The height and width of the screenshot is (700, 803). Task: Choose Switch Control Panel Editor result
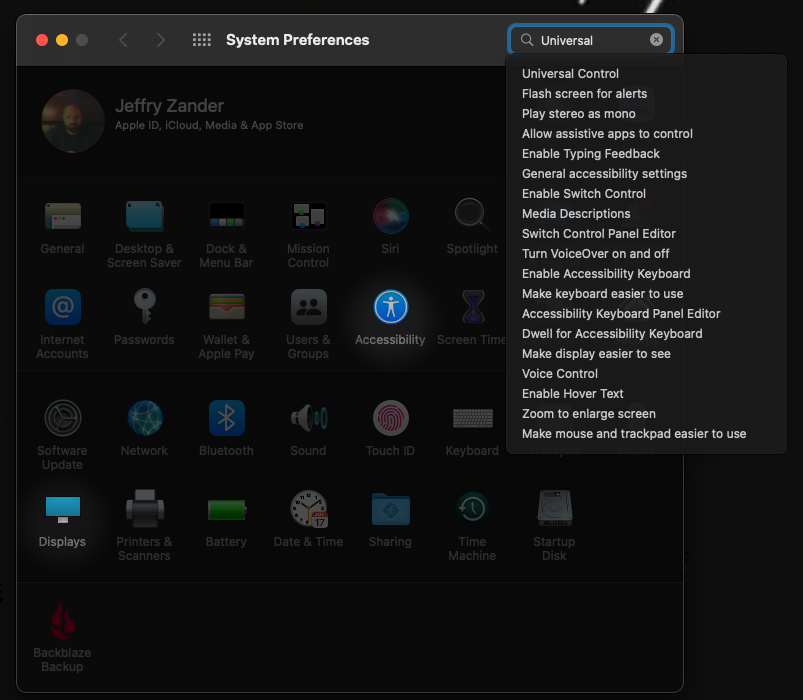[x=599, y=234]
